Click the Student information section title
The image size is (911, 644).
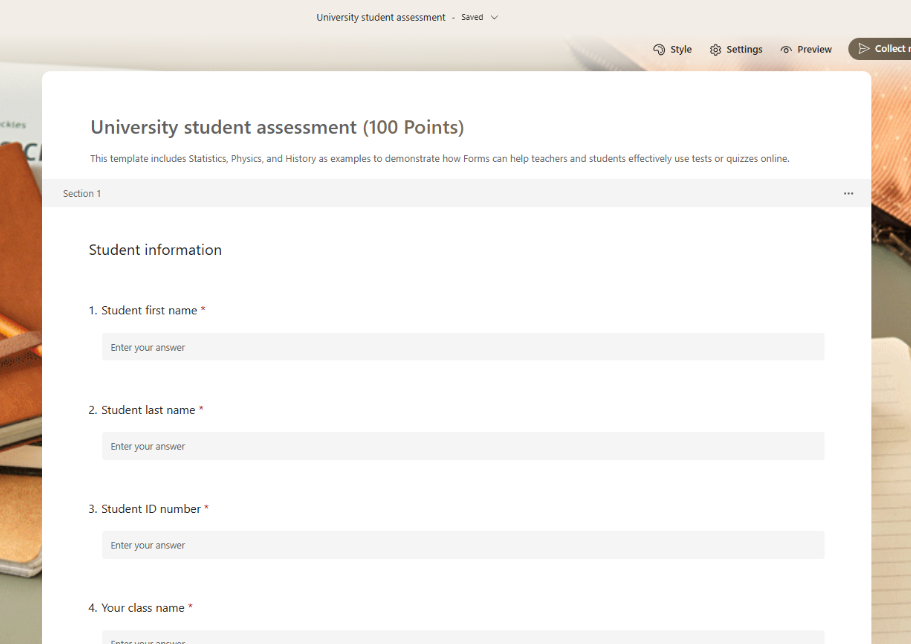[x=155, y=249]
